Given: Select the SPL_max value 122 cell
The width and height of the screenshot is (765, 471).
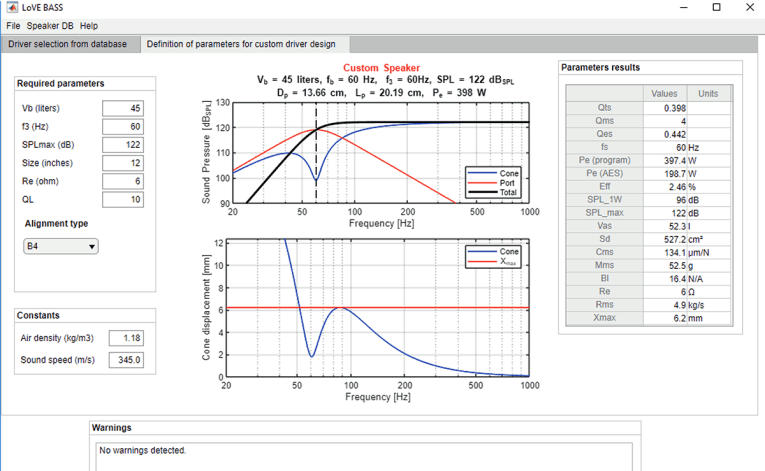Looking at the screenshot, I should point(665,213).
